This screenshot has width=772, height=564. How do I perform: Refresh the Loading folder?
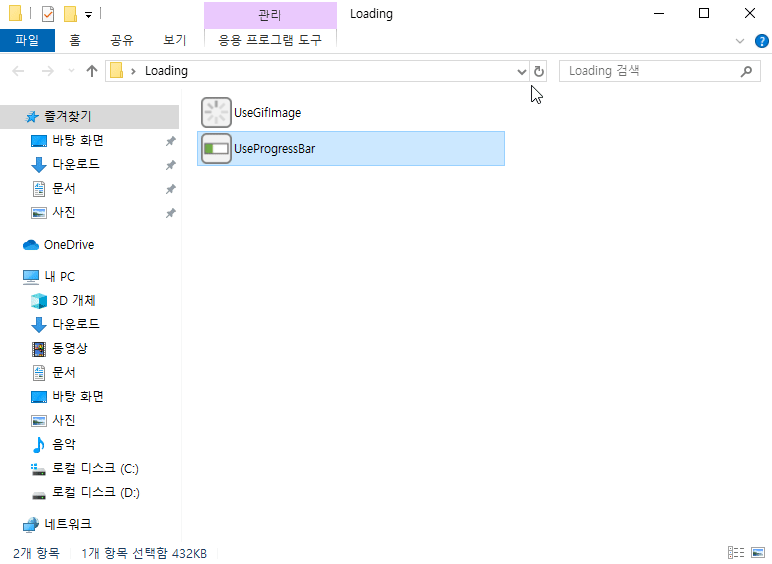(x=539, y=71)
